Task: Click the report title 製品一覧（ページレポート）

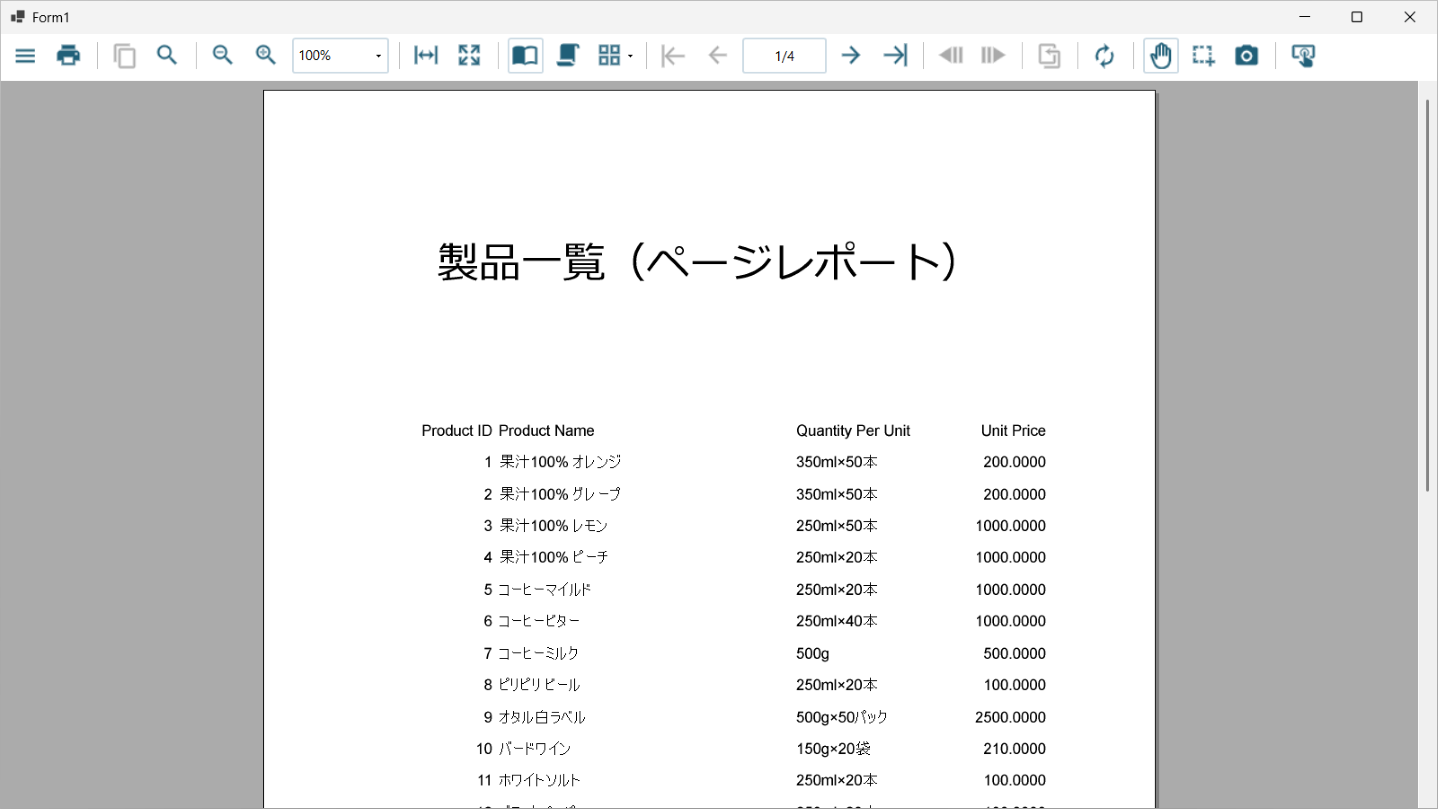Action: [x=698, y=262]
